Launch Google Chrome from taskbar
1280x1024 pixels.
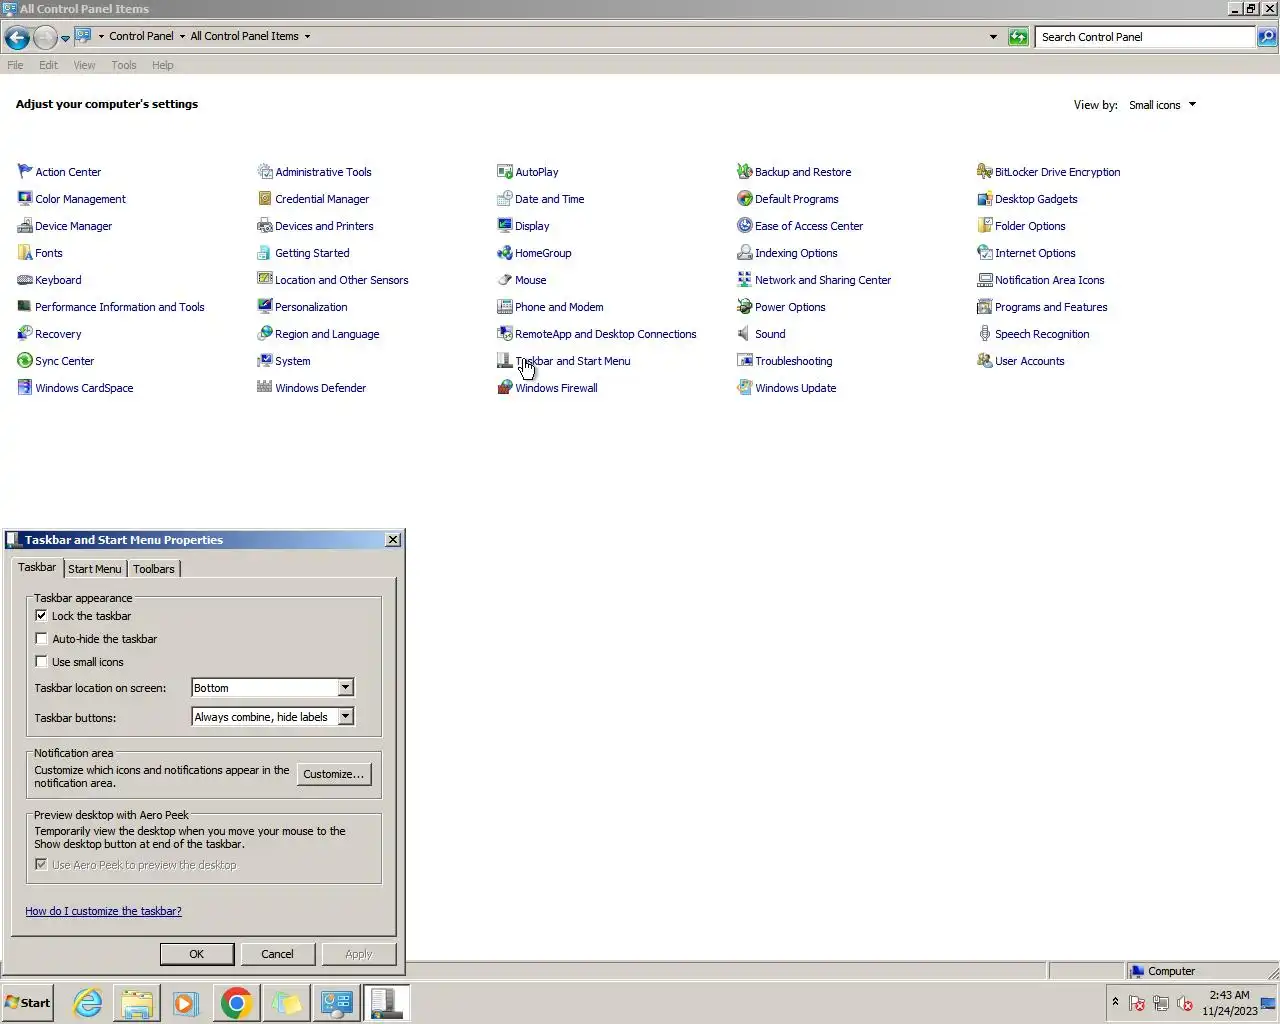click(236, 1003)
